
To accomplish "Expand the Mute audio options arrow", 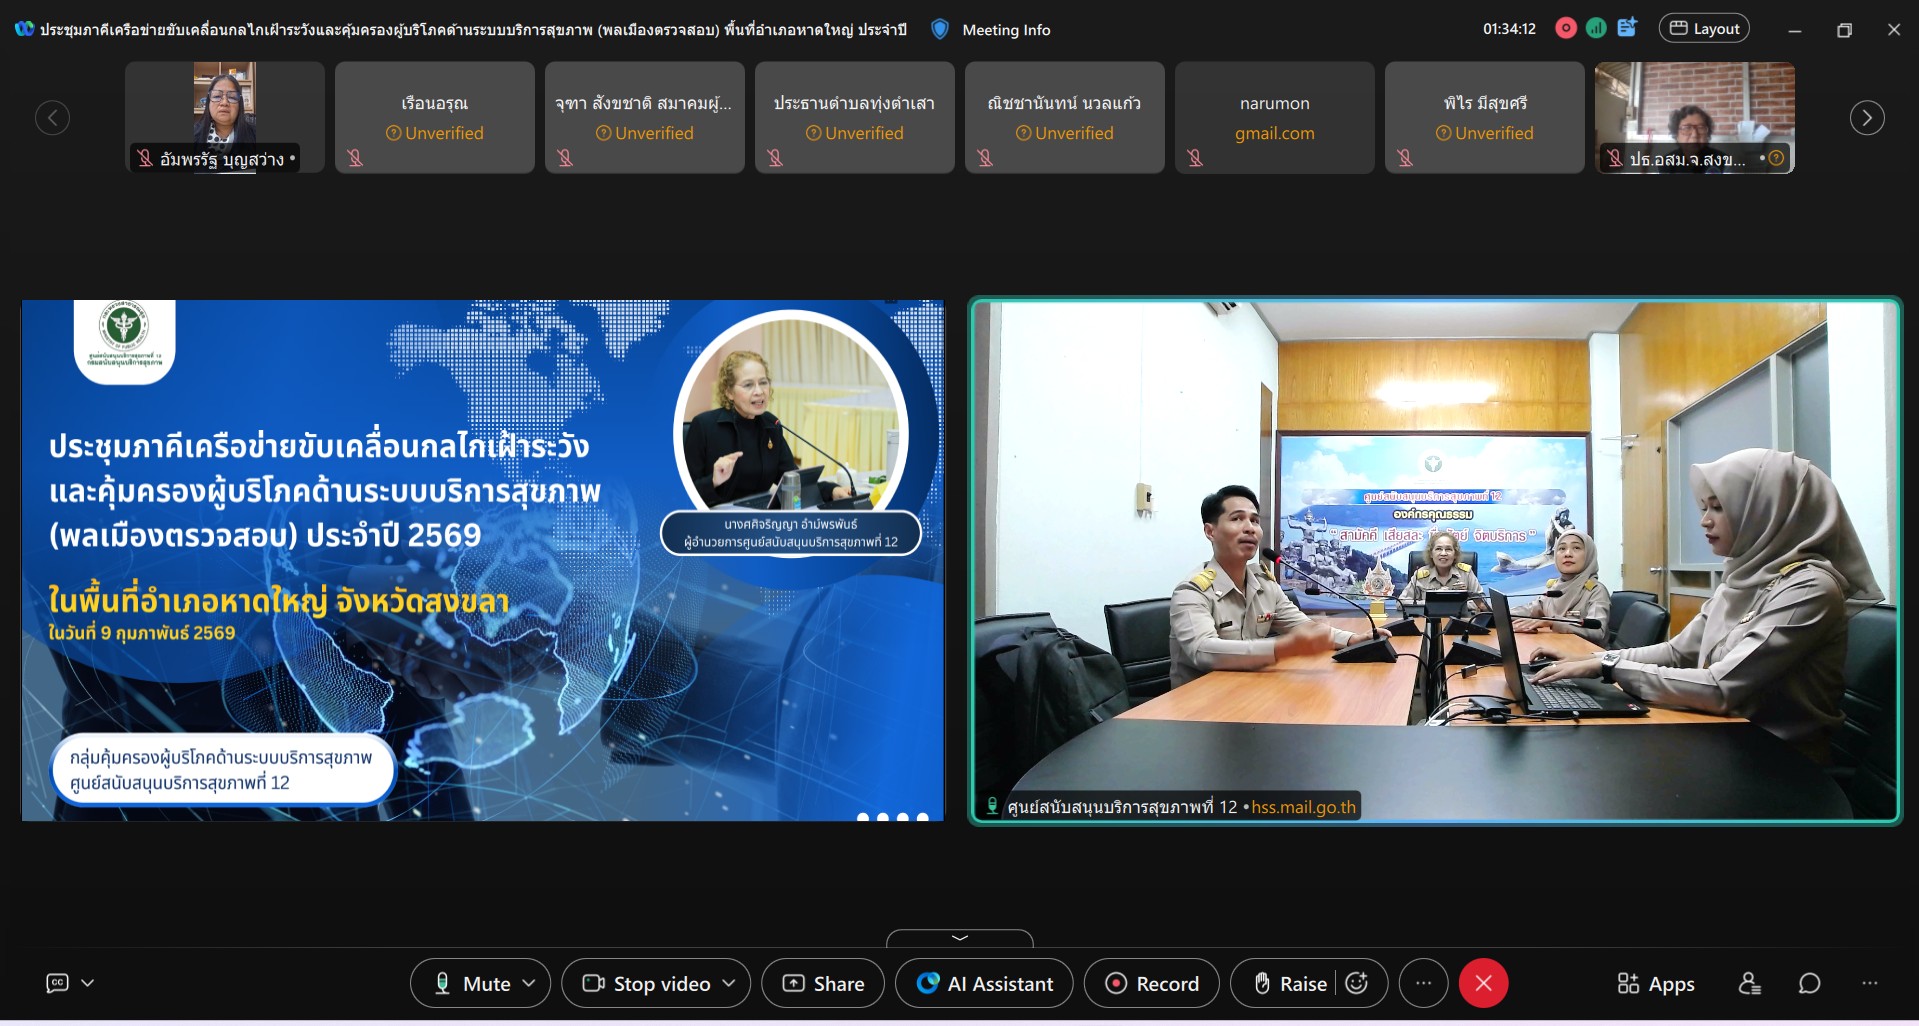I will click(x=529, y=984).
